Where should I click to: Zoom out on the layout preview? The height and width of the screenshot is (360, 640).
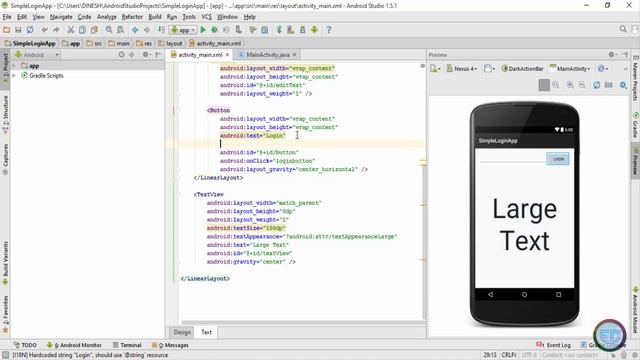point(582,85)
